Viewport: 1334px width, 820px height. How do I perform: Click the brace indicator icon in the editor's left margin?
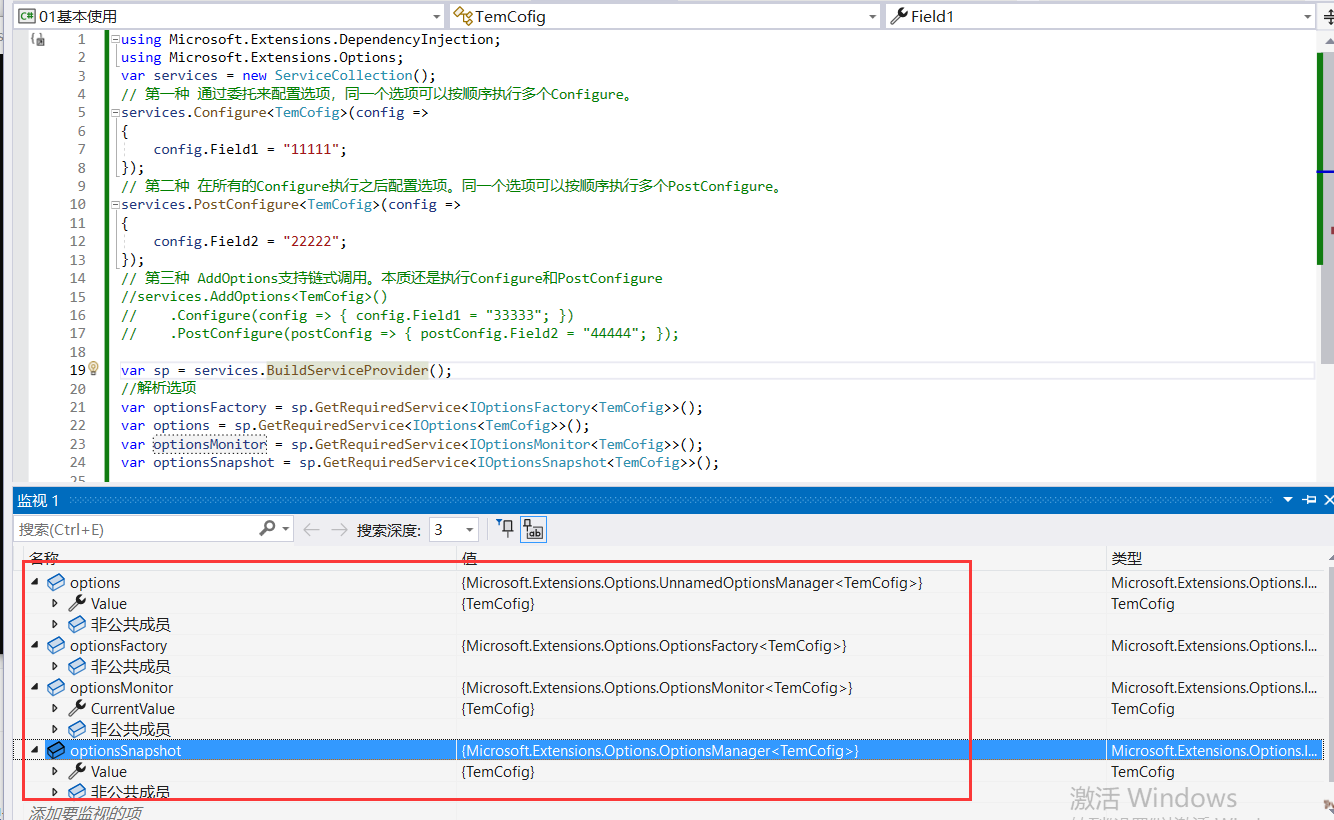[37, 40]
